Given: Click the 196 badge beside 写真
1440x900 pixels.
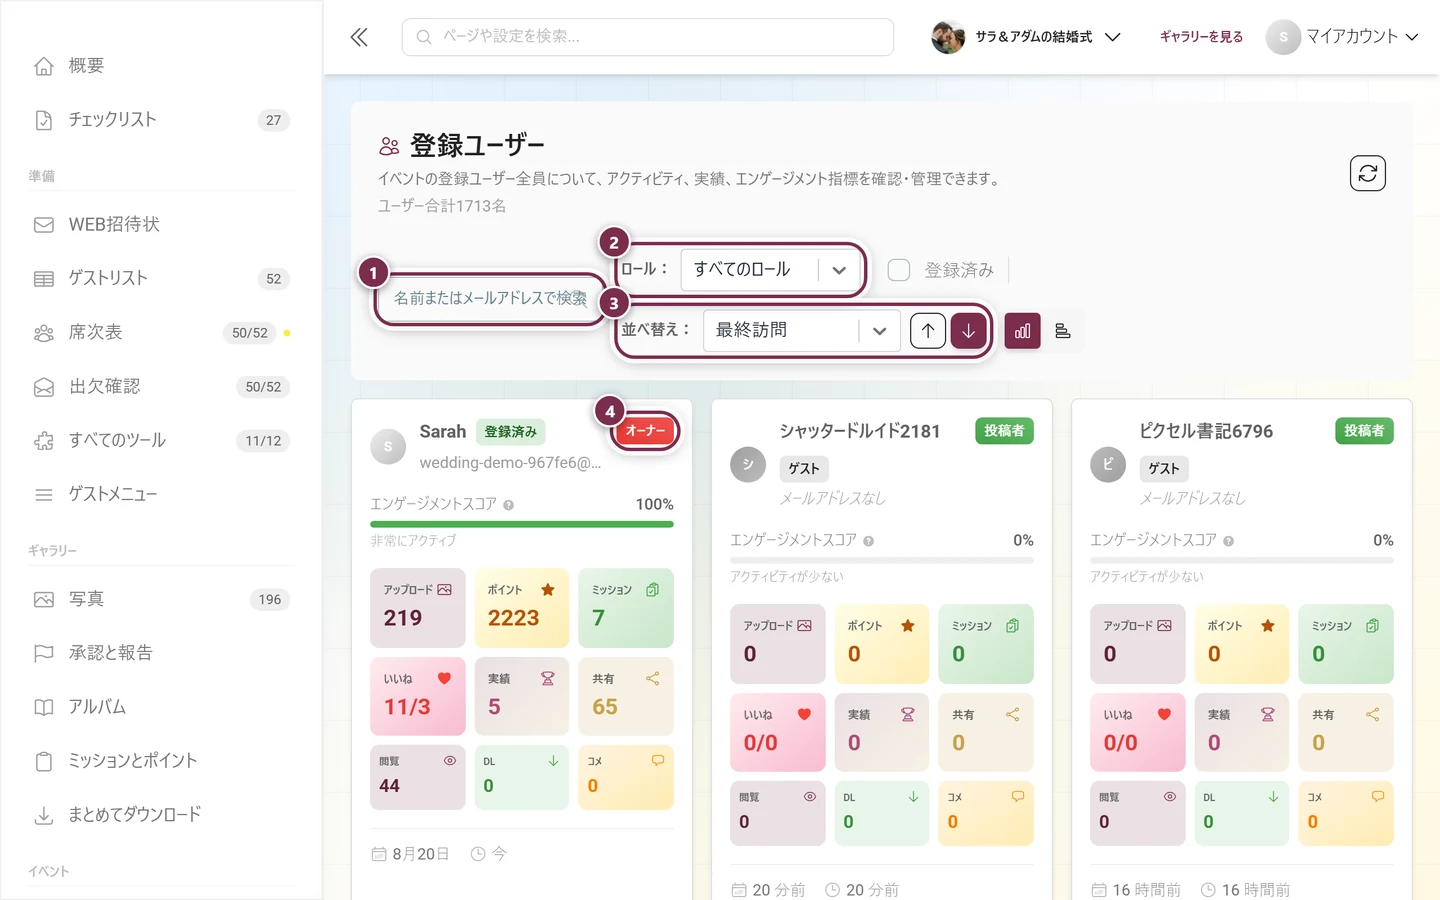Looking at the screenshot, I should pyautogui.click(x=270, y=600).
